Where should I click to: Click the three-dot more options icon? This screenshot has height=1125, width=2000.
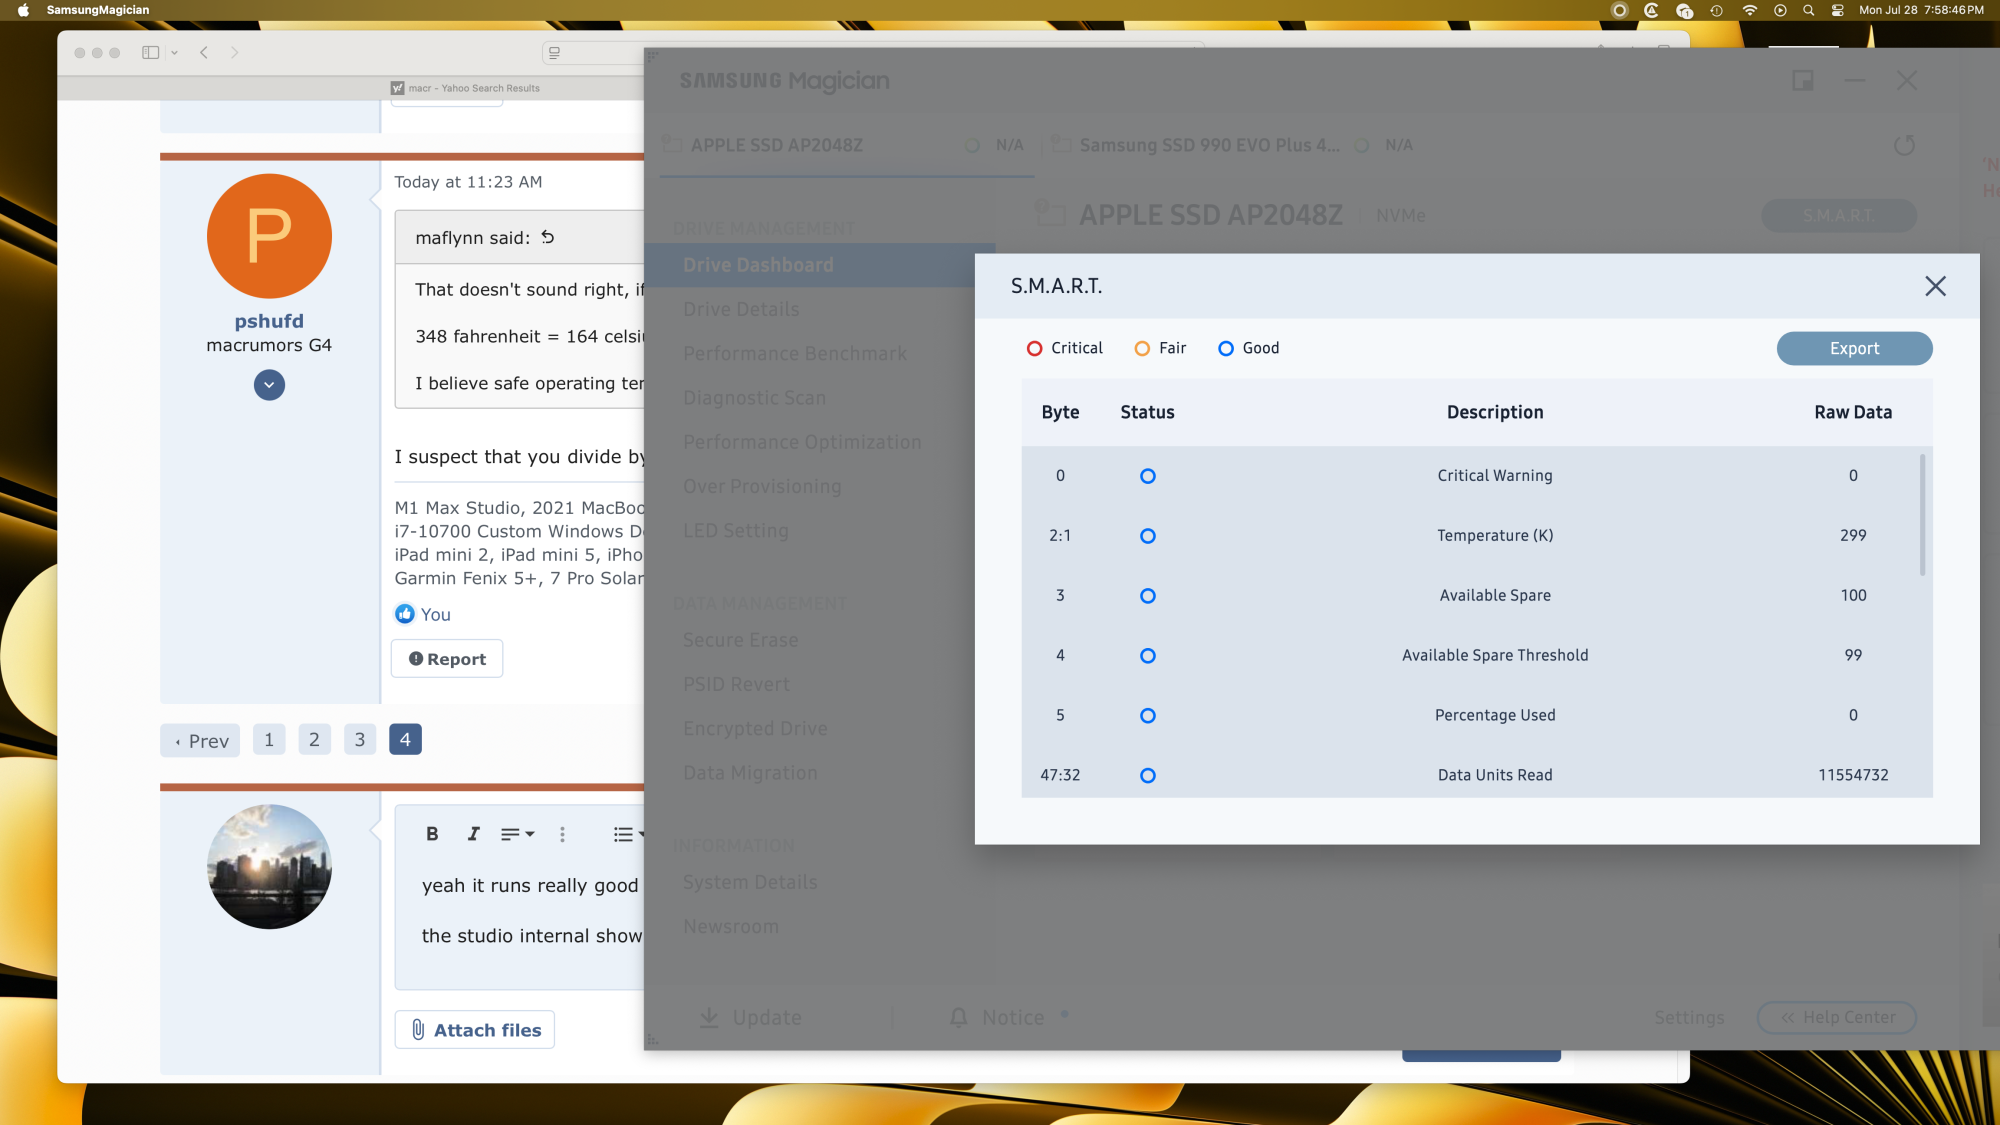pos(562,834)
